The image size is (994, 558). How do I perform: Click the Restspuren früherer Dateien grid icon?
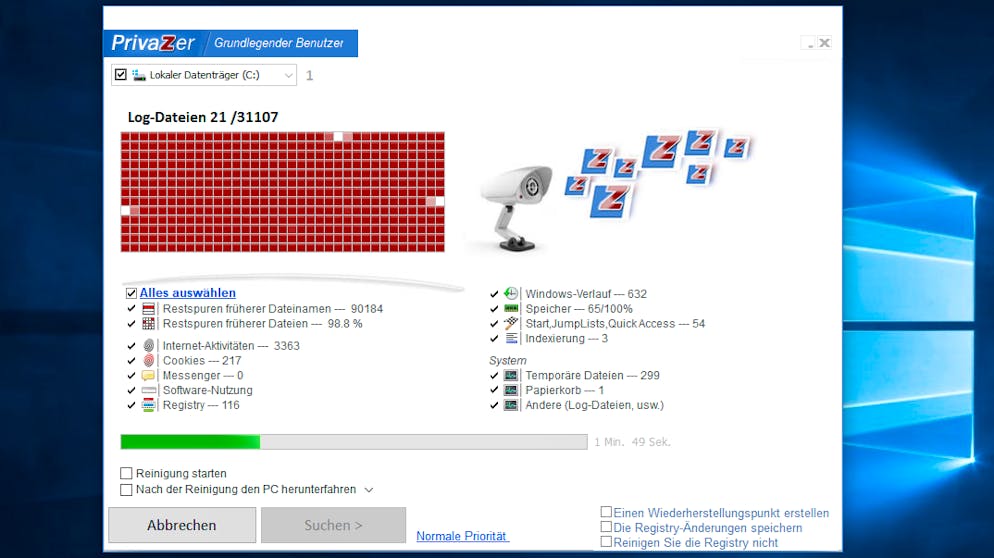click(148, 323)
